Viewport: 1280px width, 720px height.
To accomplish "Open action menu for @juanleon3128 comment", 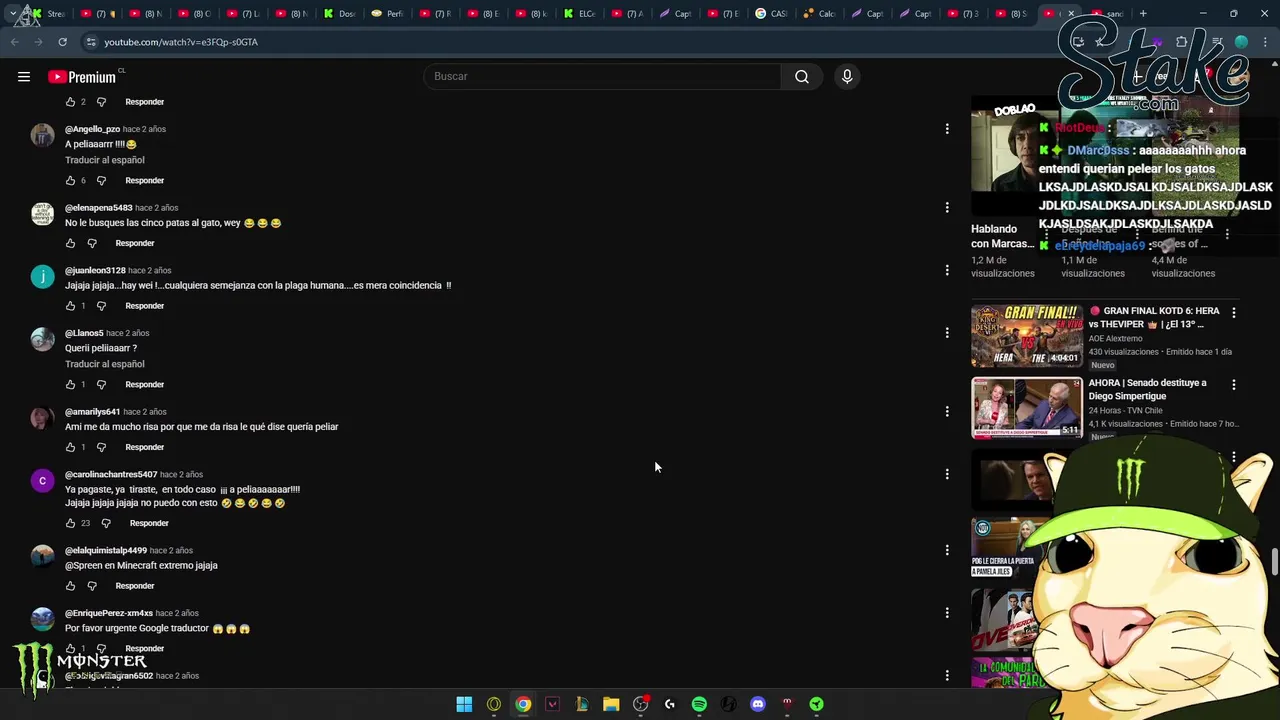I will 947,270.
